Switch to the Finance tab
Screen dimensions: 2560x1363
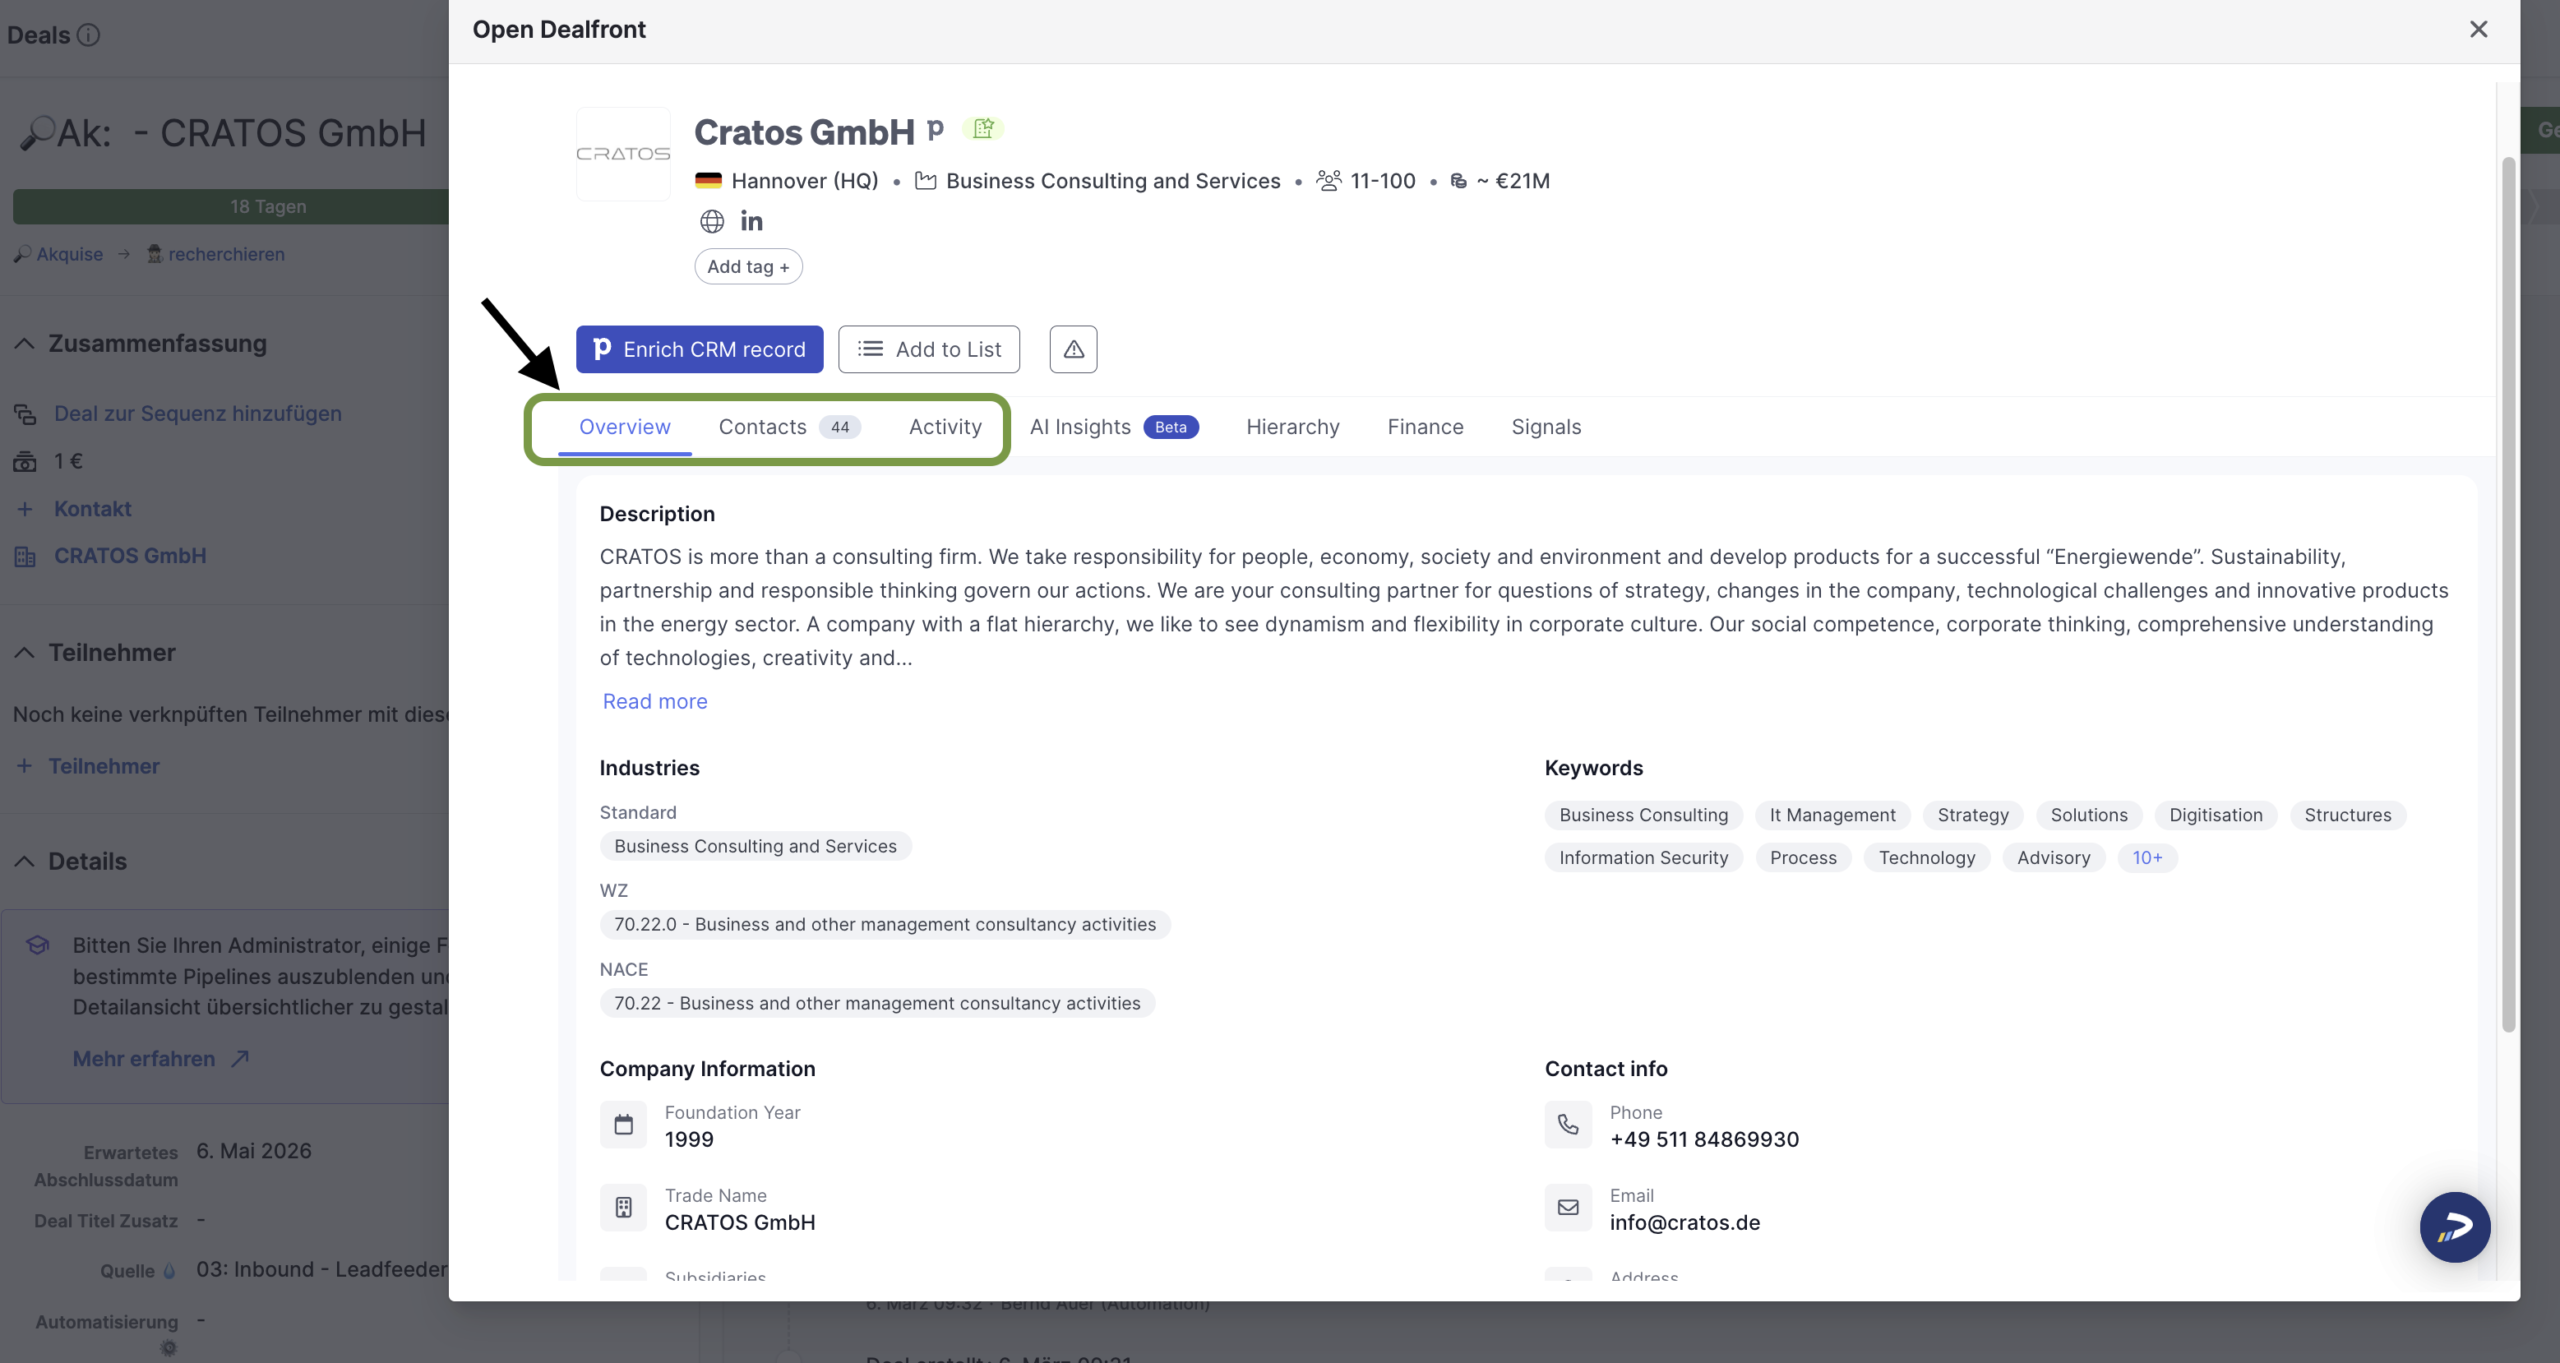(1425, 427)
